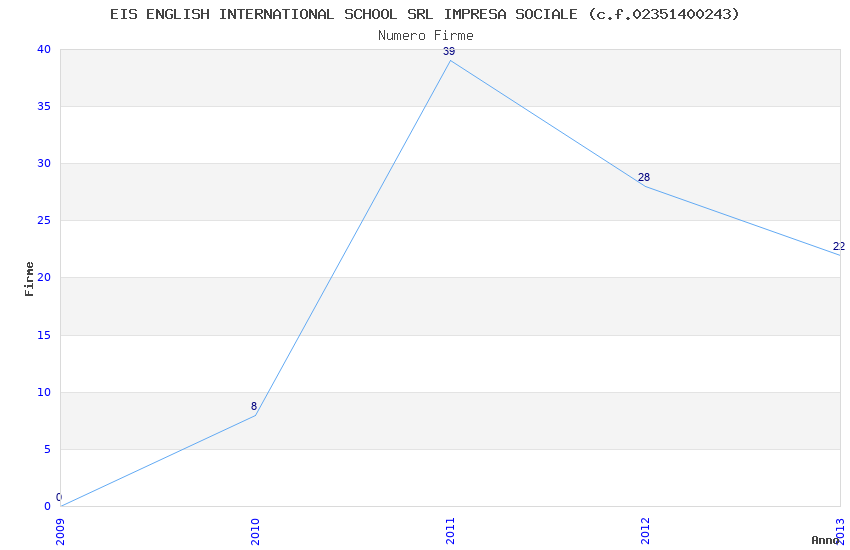Click the x-axis year label 2012

[x=645, y=532]
